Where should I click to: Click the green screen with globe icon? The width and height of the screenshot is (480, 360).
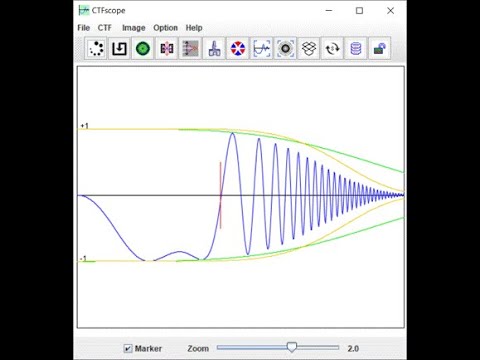click(x=380, y=49)
